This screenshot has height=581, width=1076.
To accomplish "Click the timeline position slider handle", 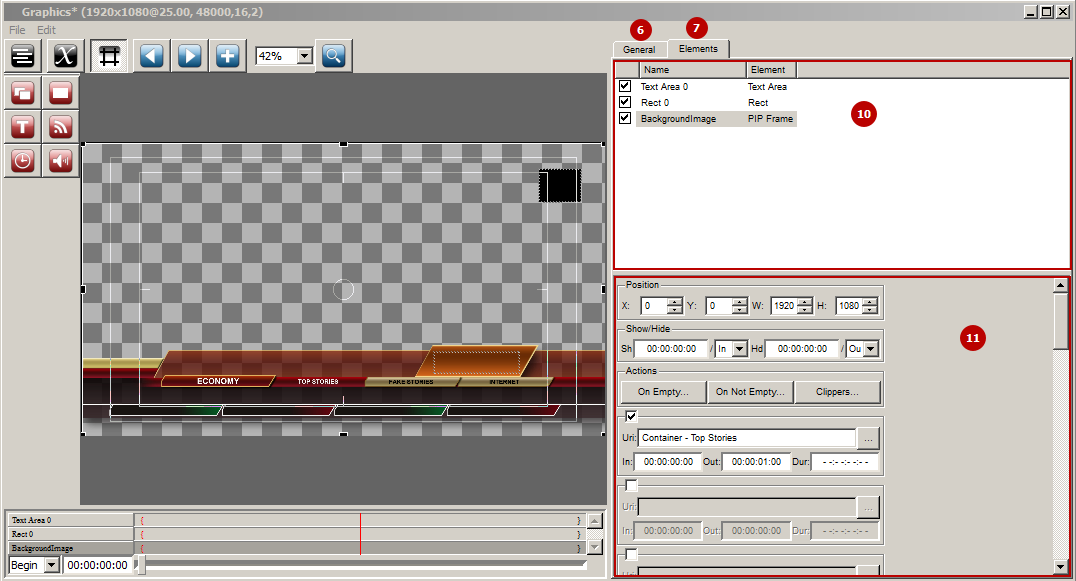I will [141, 565].
